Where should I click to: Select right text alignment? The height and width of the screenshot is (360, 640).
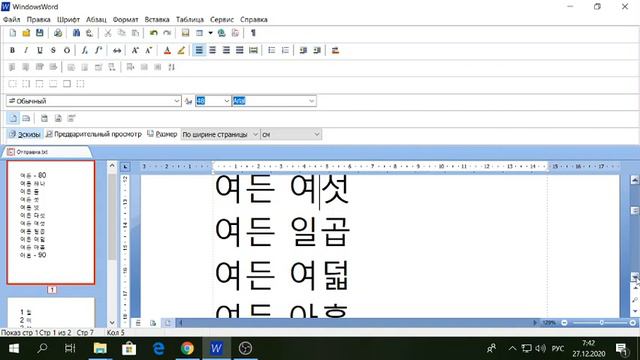[x=226, y=50]
